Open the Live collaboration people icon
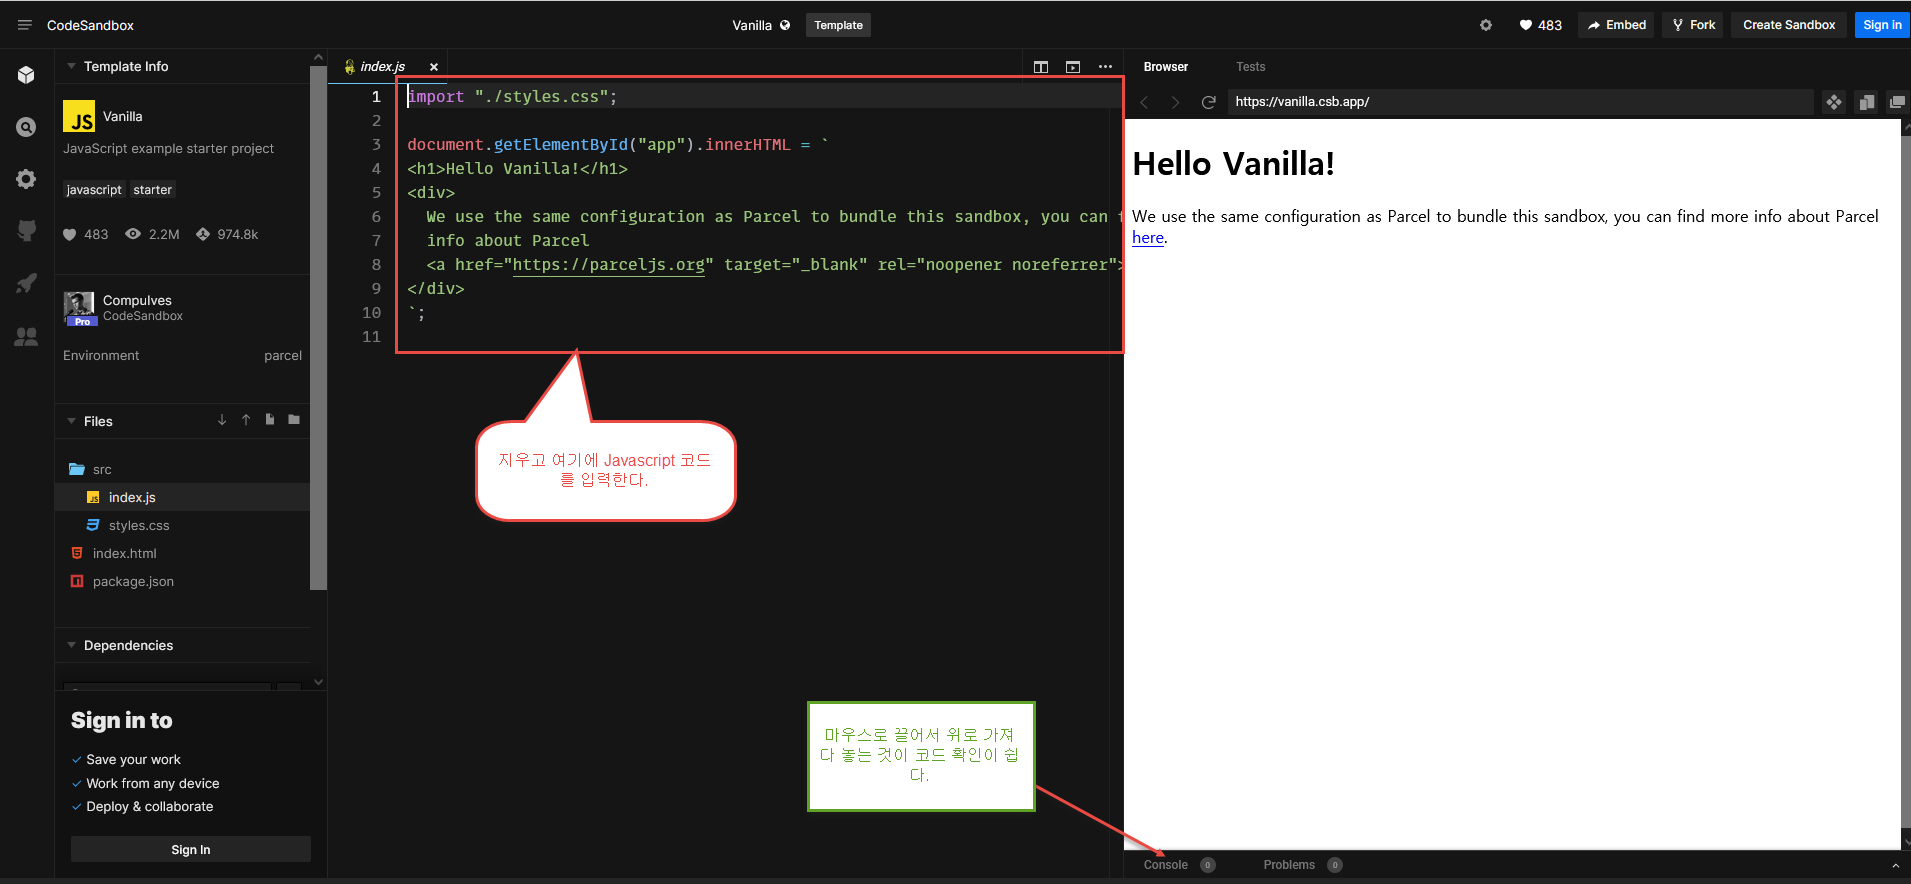This screenshot has width=1911, height=884. pos(26,337)
